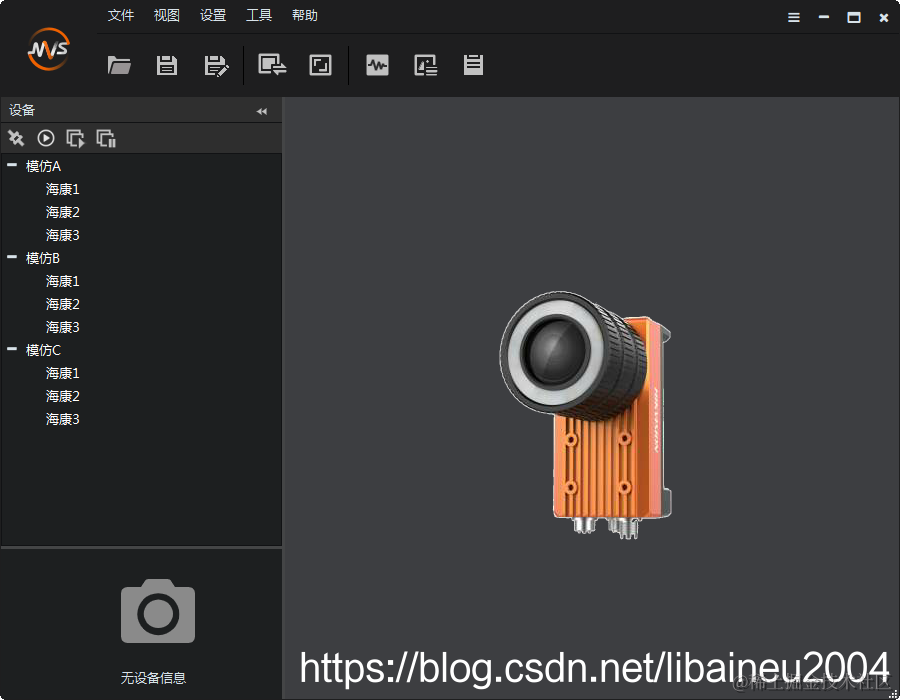Select 海康1 under 模仿C
Screen dimensions: 900x700
63,374
